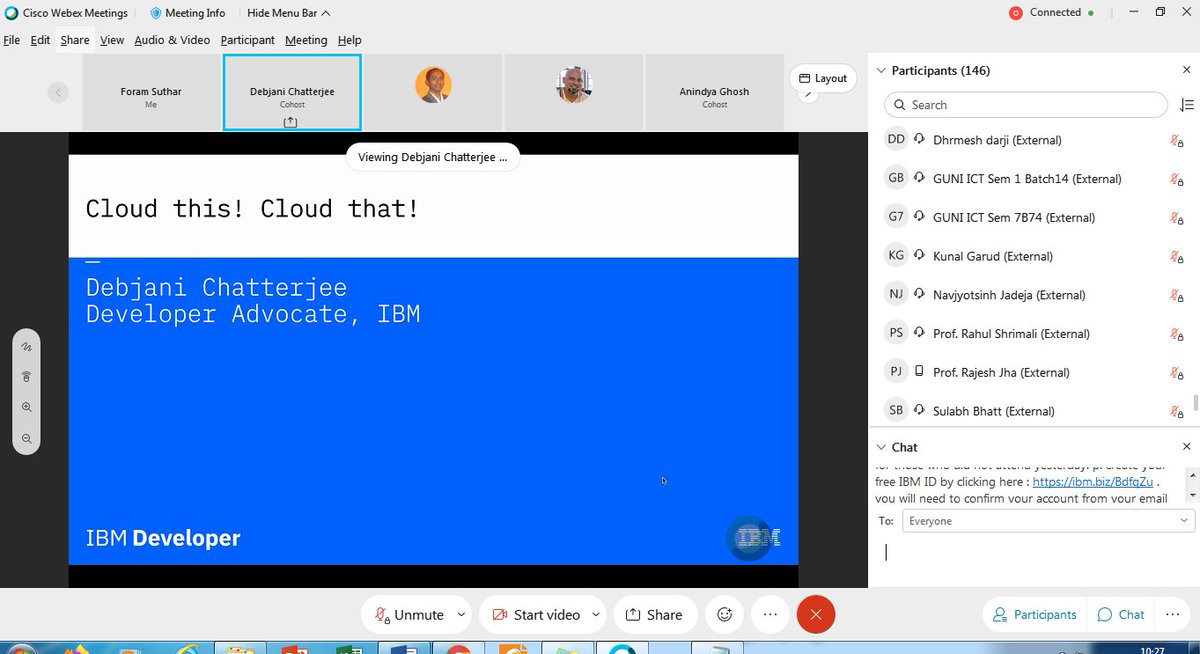Screen dimensions: 1200x654
Task: Click the zoom out magnifier icon
Action: [27, 439]
